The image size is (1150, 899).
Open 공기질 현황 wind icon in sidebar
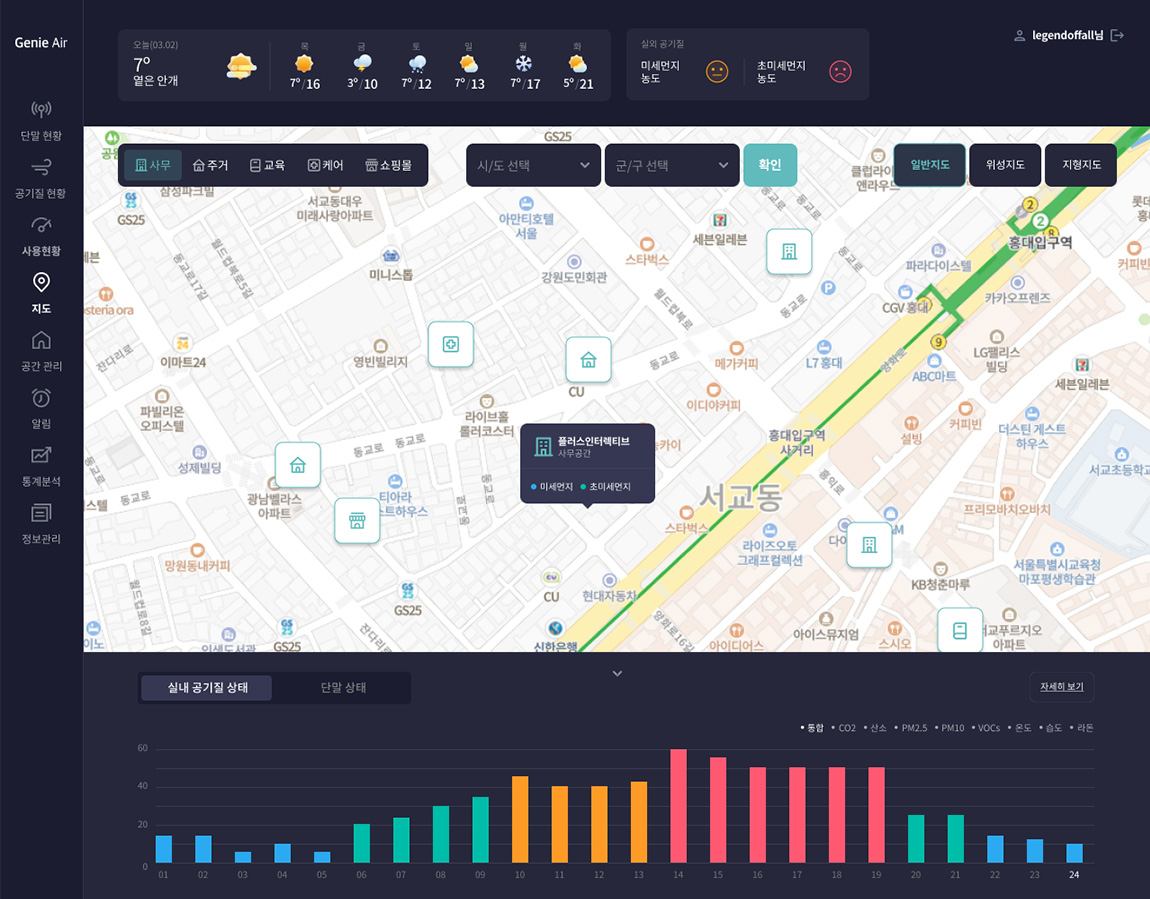coord(41,167)
